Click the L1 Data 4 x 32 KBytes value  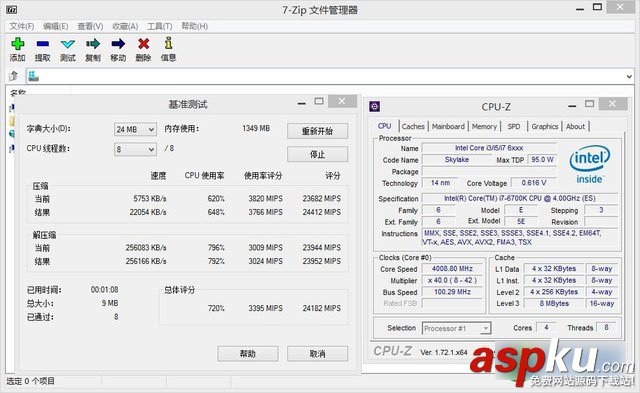pyautogui.click(x=554, y=269)
